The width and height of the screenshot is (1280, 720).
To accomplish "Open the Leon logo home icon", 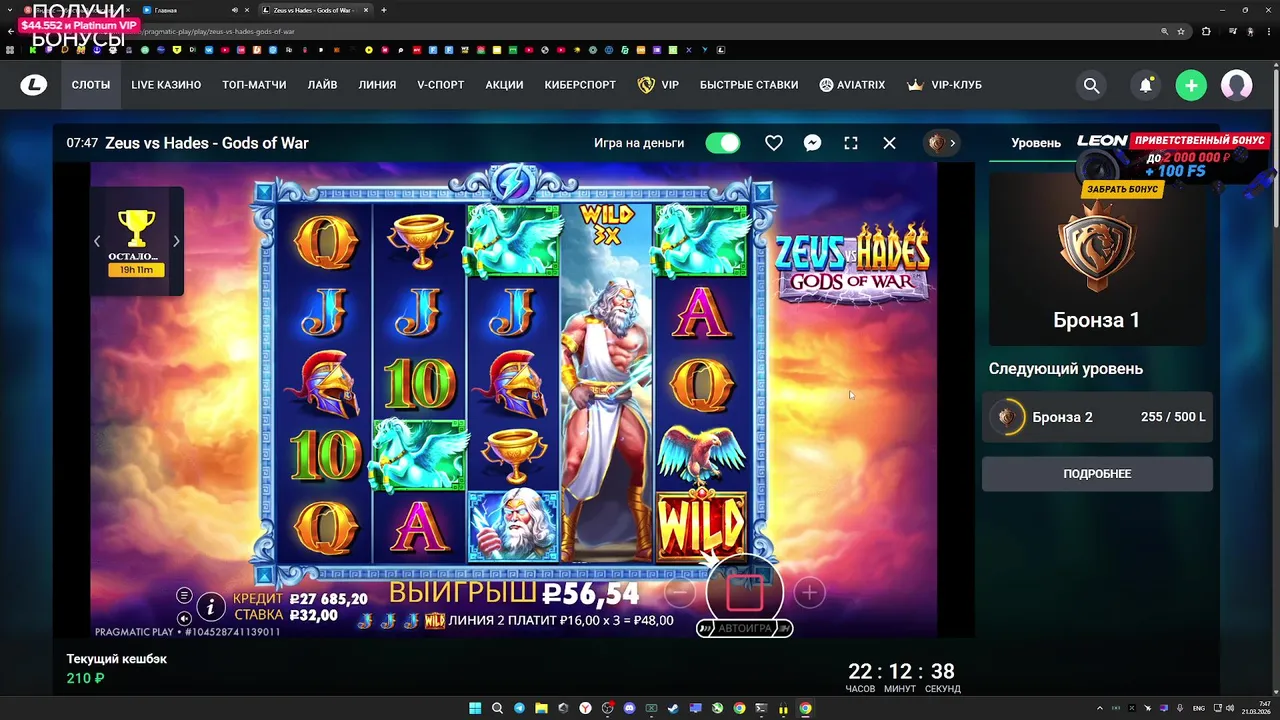I will pos(34,85).
